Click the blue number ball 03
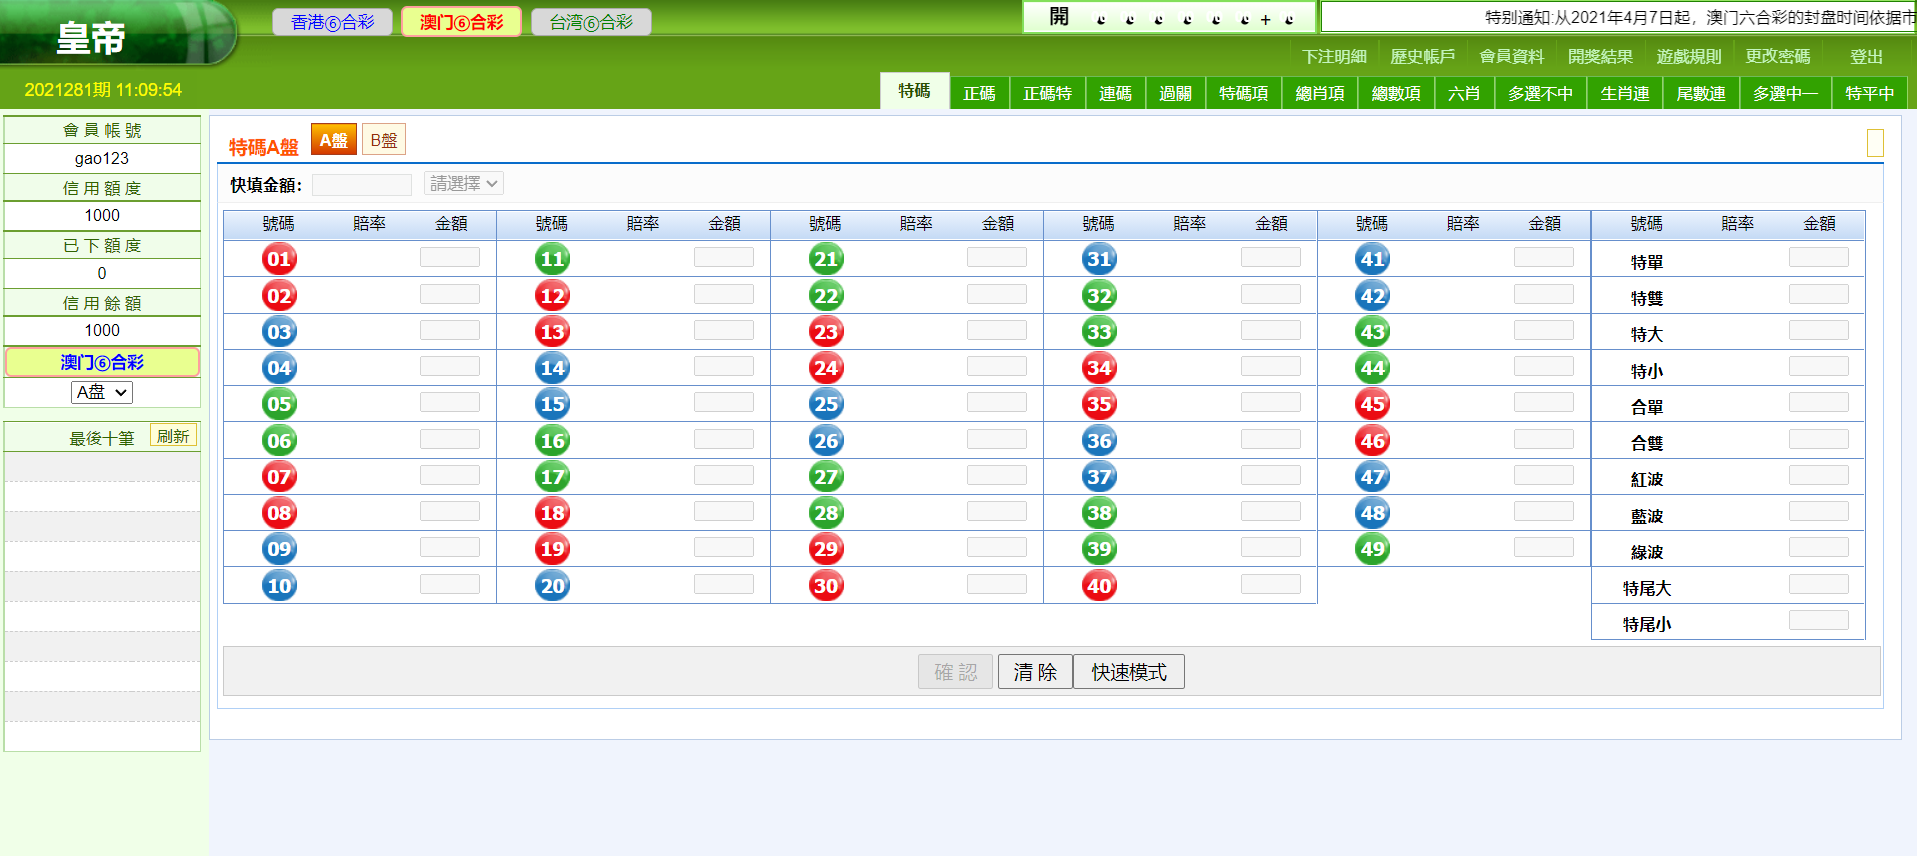 [x=279, y=332]
